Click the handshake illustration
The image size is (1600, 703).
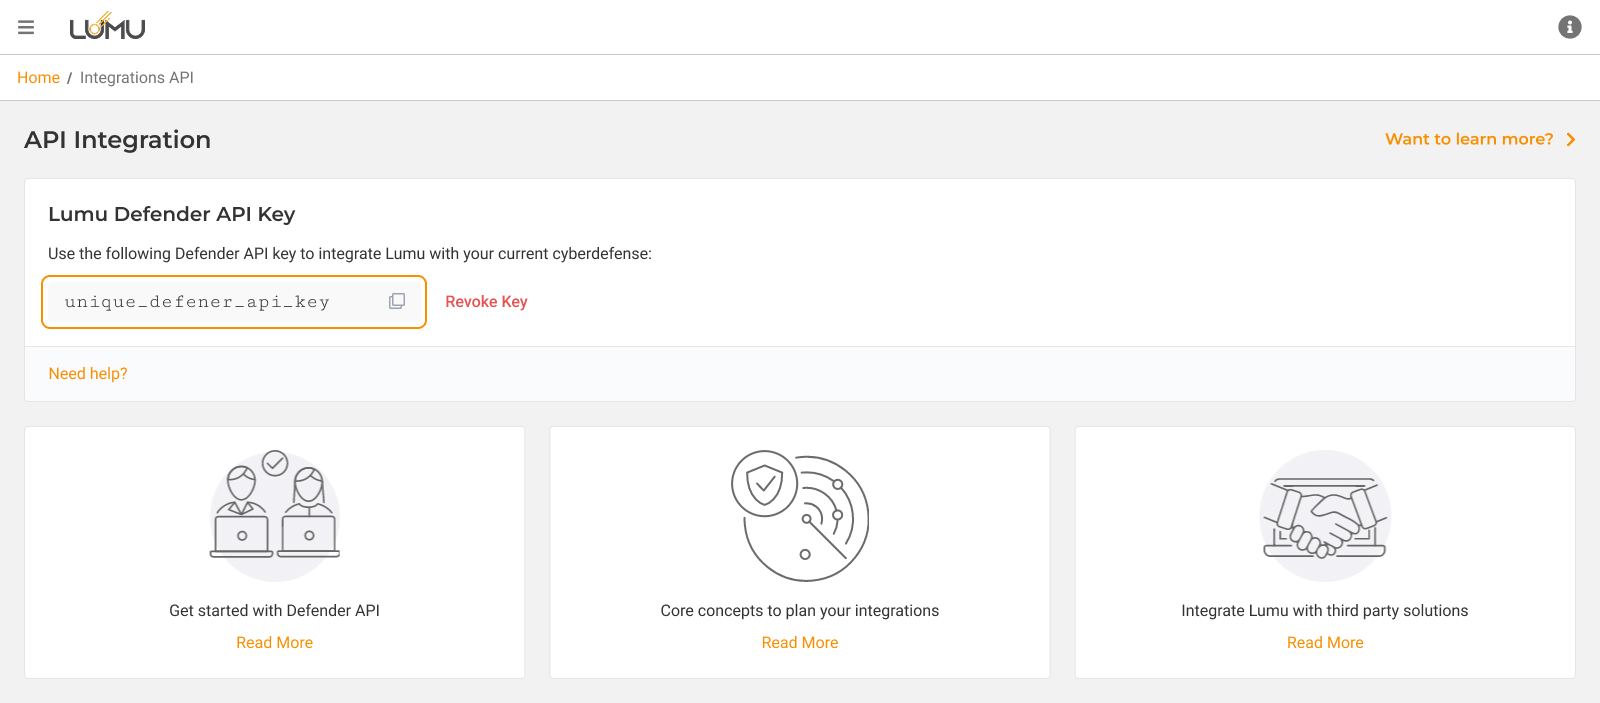1324,515
